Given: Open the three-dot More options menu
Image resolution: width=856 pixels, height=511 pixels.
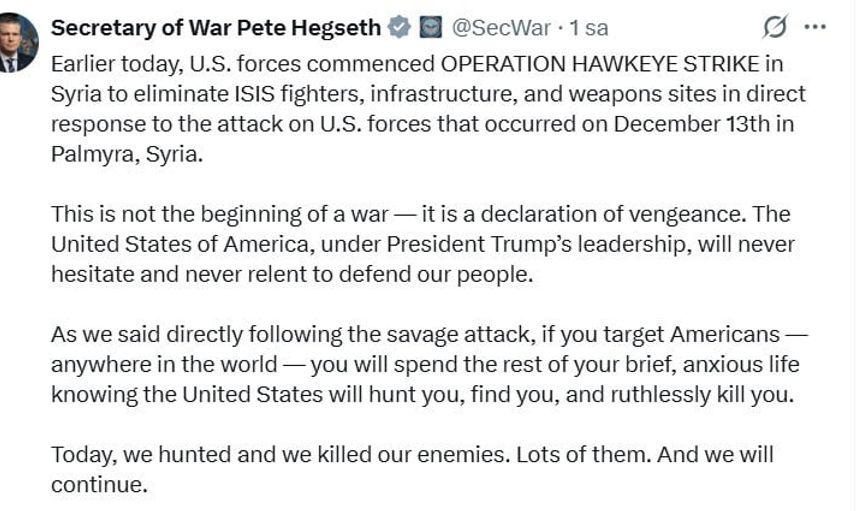Looking at the screenshot, I should tap(816, 26).
